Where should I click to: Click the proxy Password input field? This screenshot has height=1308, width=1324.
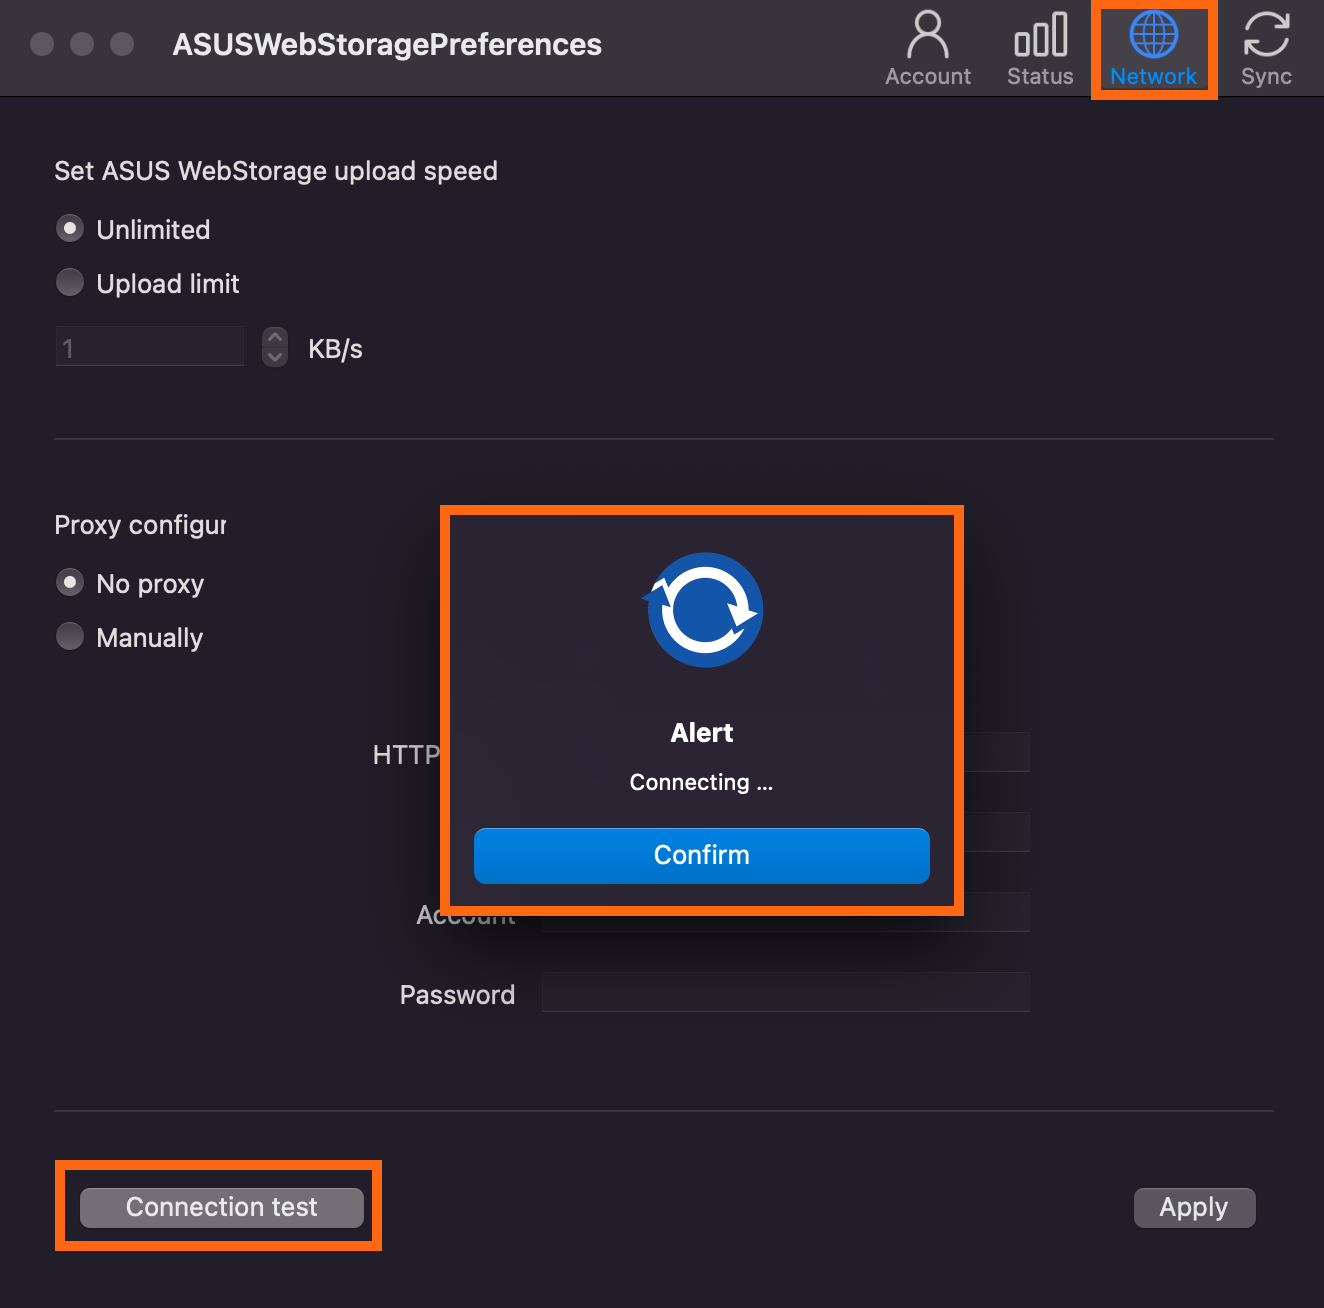[785, 992]
